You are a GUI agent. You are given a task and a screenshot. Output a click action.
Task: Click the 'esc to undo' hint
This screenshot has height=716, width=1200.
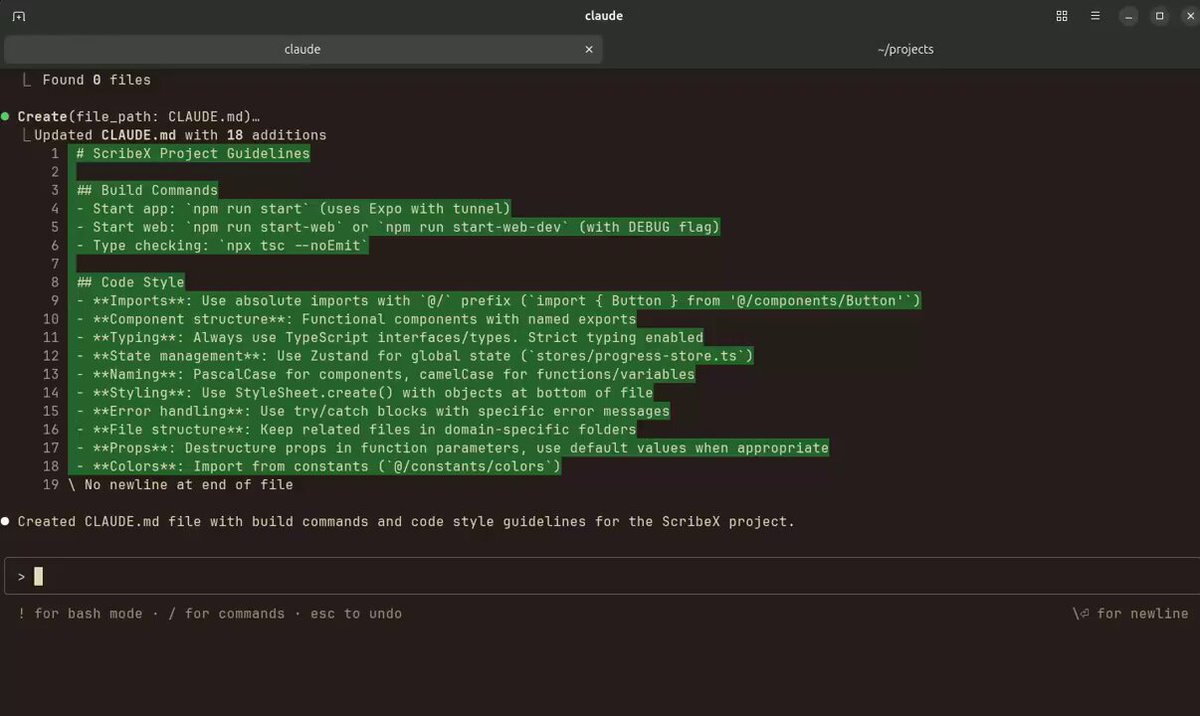[356, 614]
